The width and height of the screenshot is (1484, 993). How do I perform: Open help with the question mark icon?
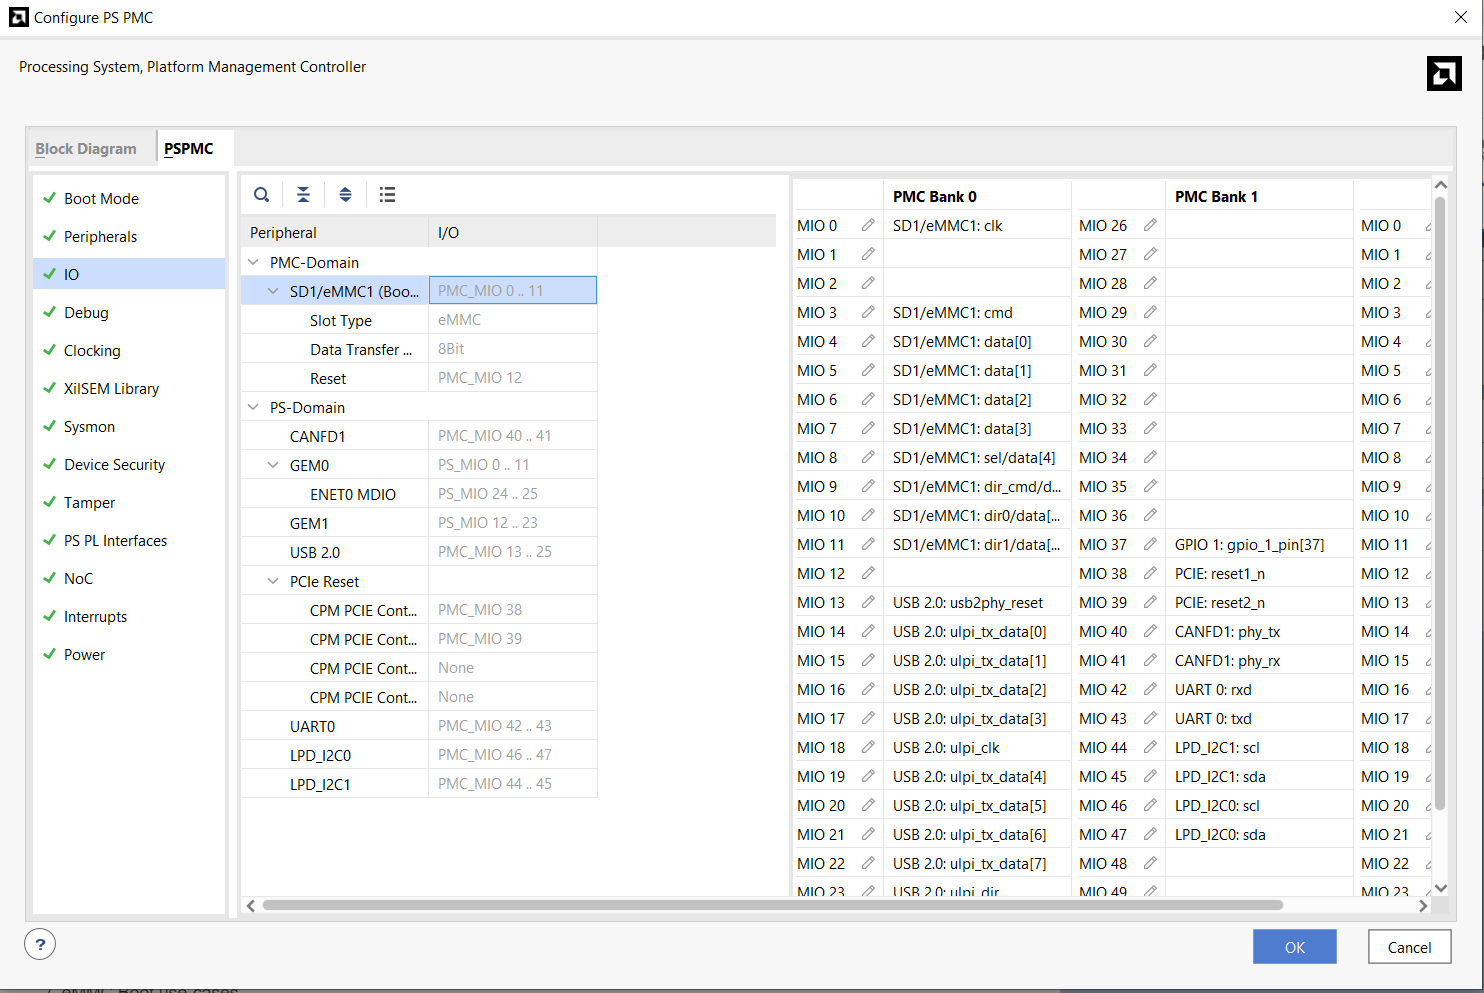point(40,944)
